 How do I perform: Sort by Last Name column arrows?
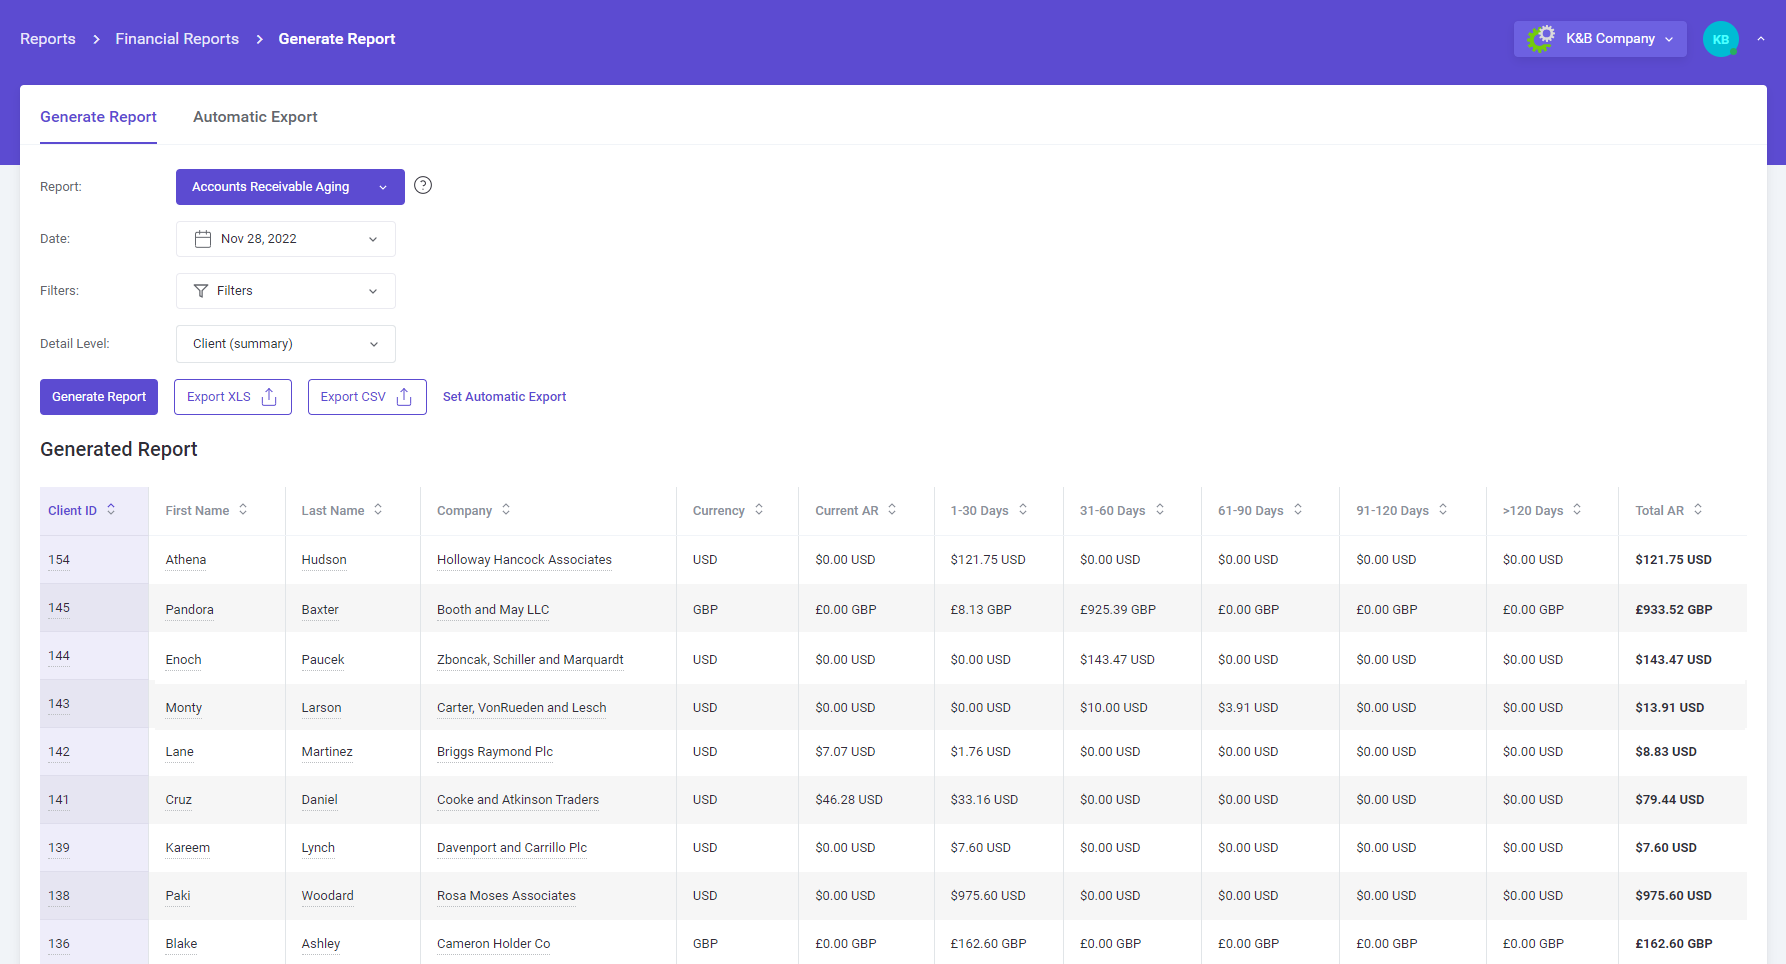378,510
